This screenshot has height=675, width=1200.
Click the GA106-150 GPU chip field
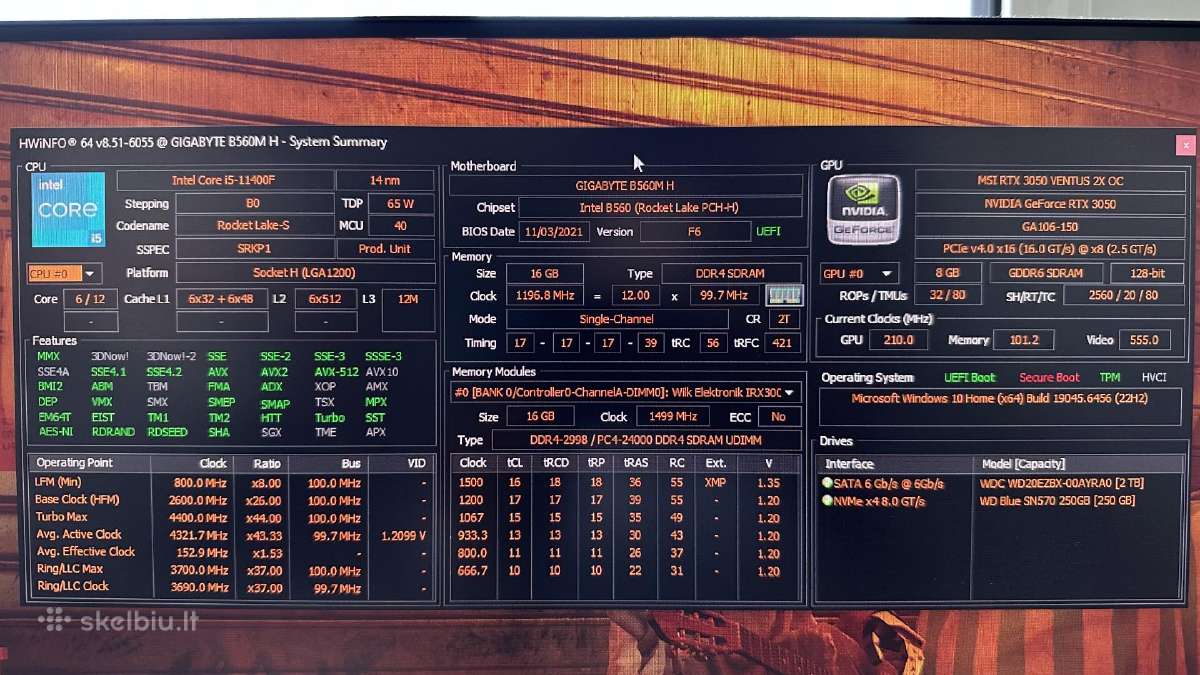coord(1050,227)
